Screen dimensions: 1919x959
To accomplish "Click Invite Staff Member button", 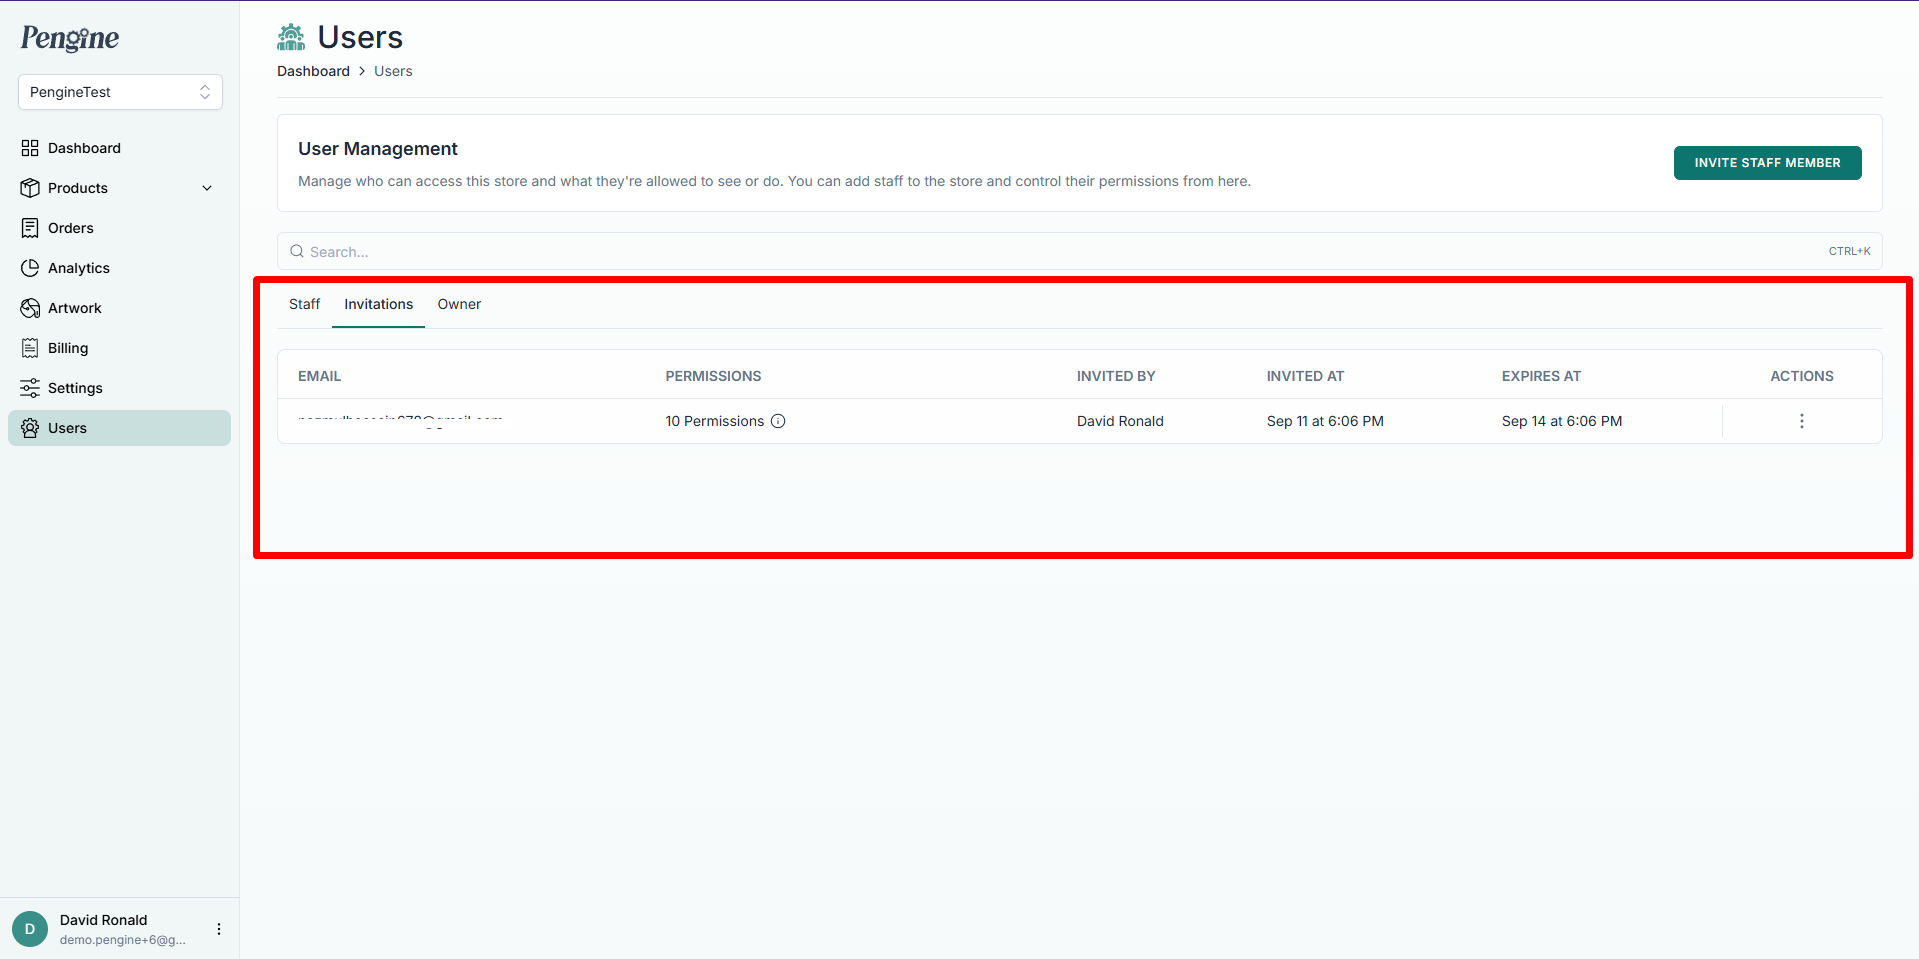I will (1767, 163).
